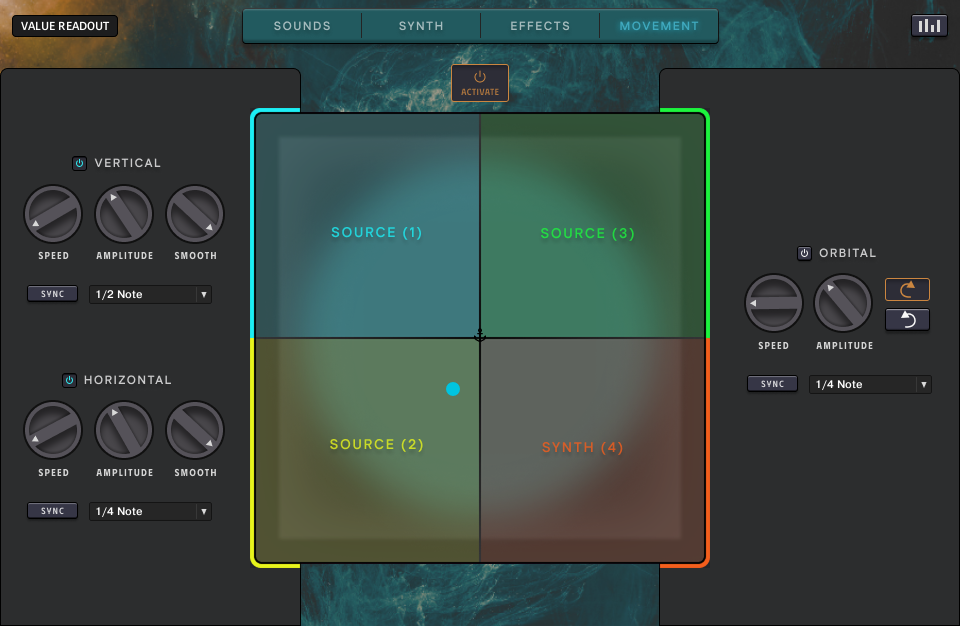Click the Value Readout button
Screen dimensions: 960x626
(65, 26)
